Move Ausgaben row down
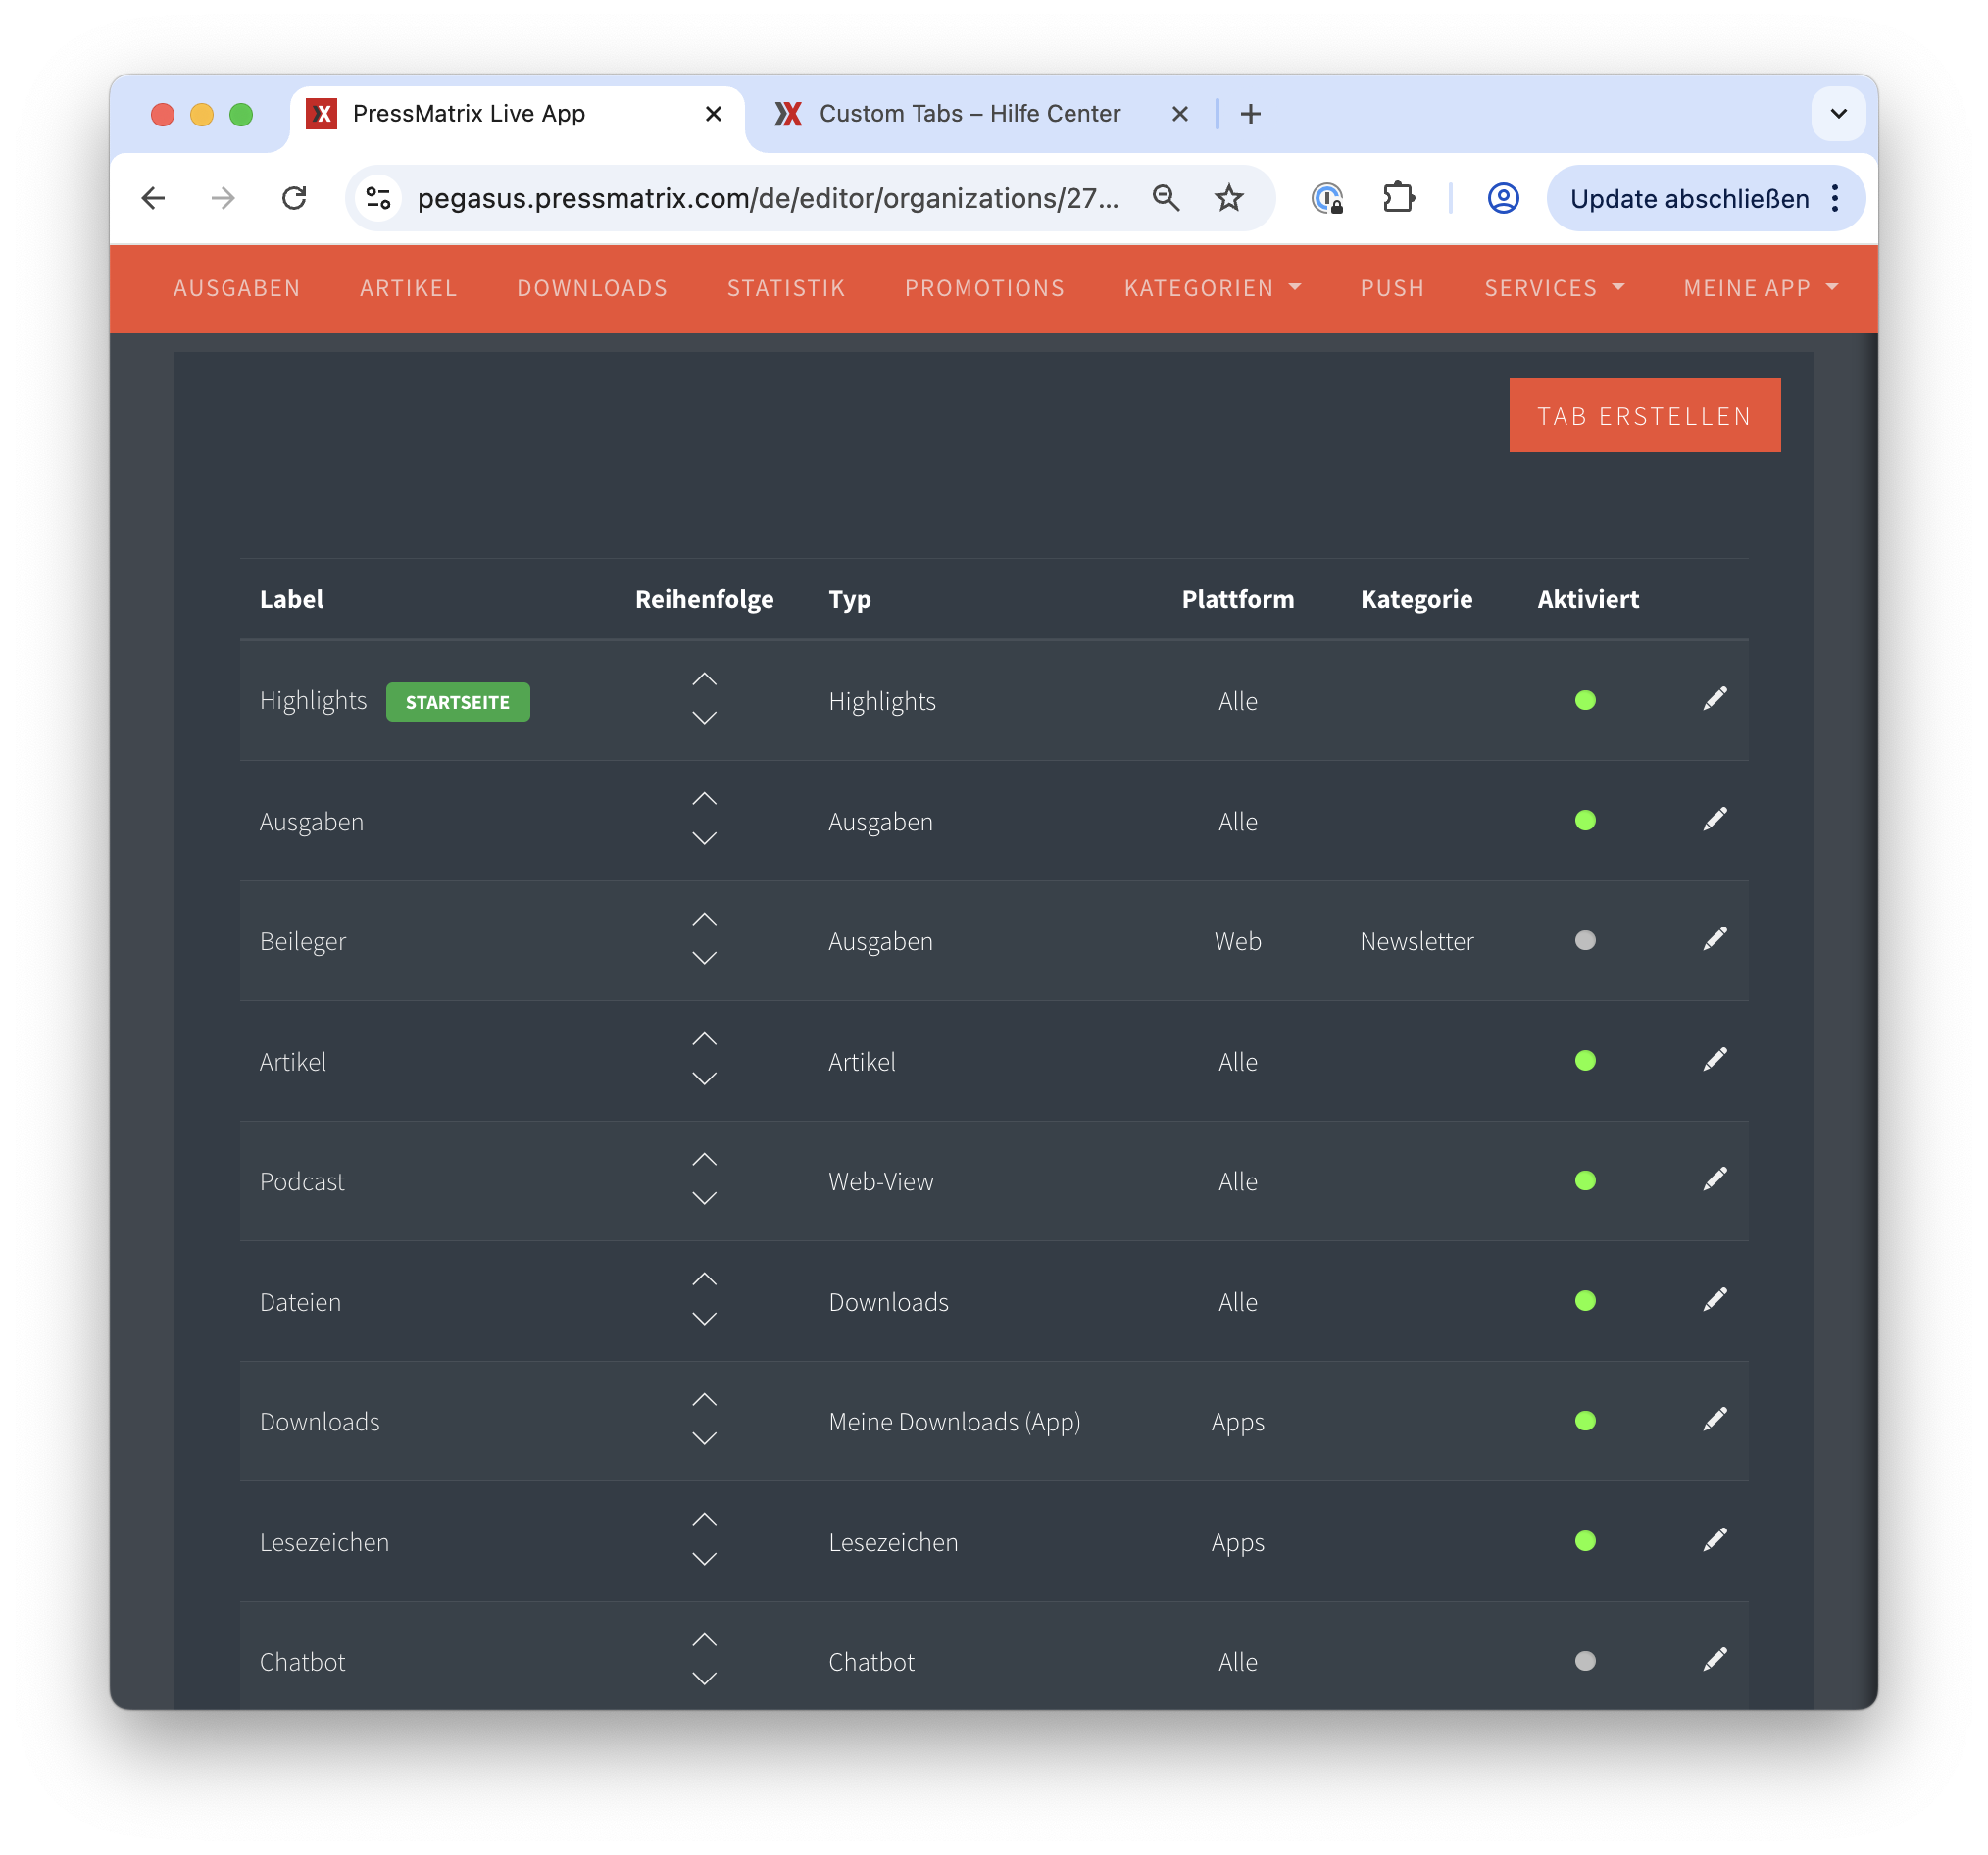The height and width of the screenshot is (1855, 1988). [704, 838]
